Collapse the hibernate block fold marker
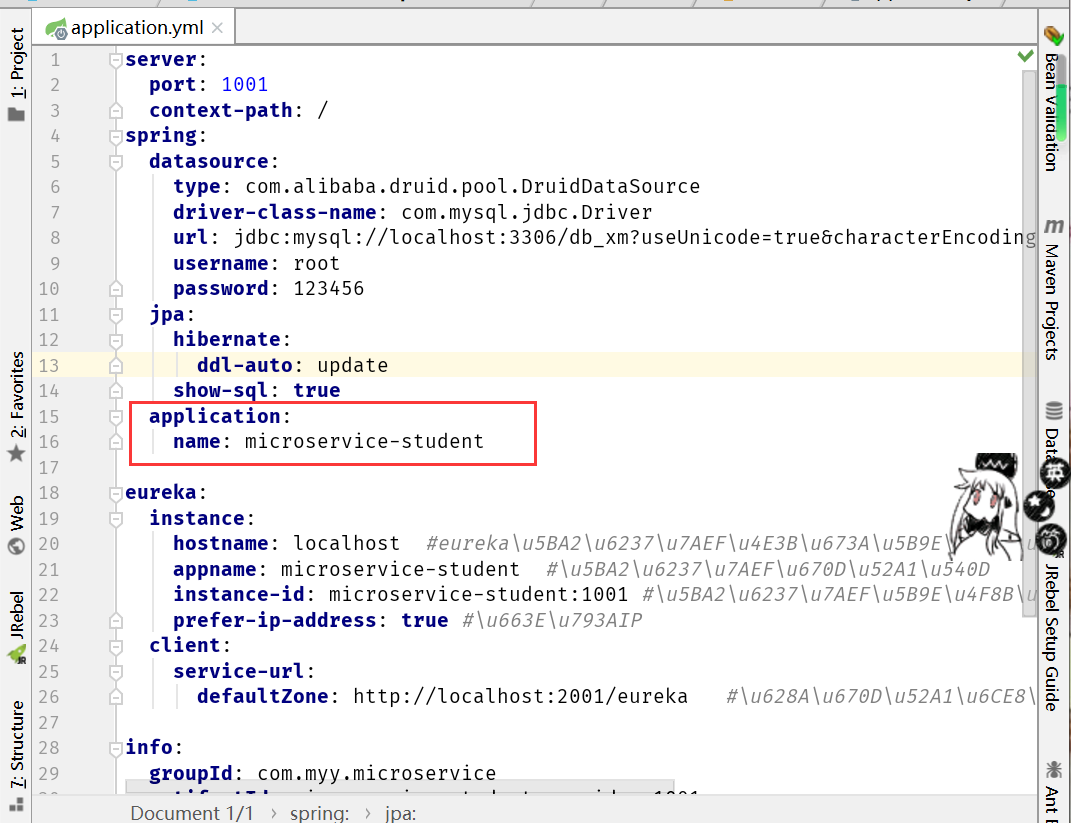Screen dimensions: 1071x823 (x=115, y=340)
